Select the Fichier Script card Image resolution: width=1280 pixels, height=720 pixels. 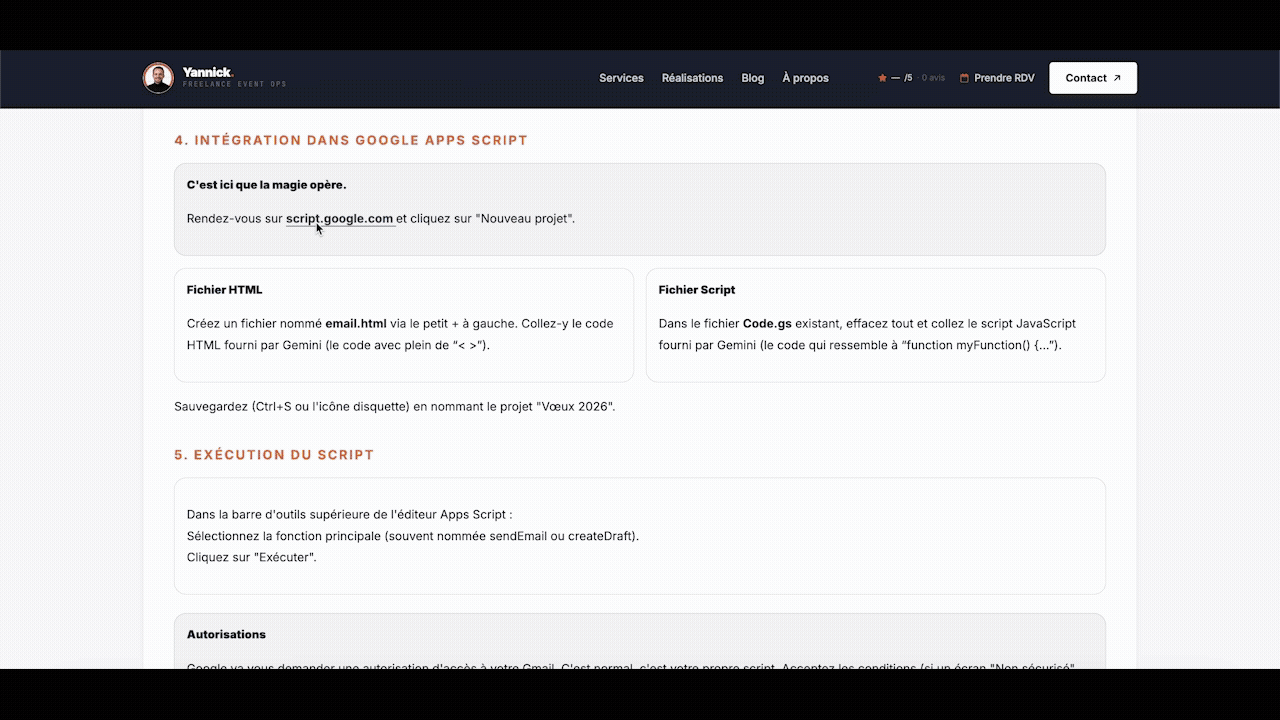tap(875, 323)
